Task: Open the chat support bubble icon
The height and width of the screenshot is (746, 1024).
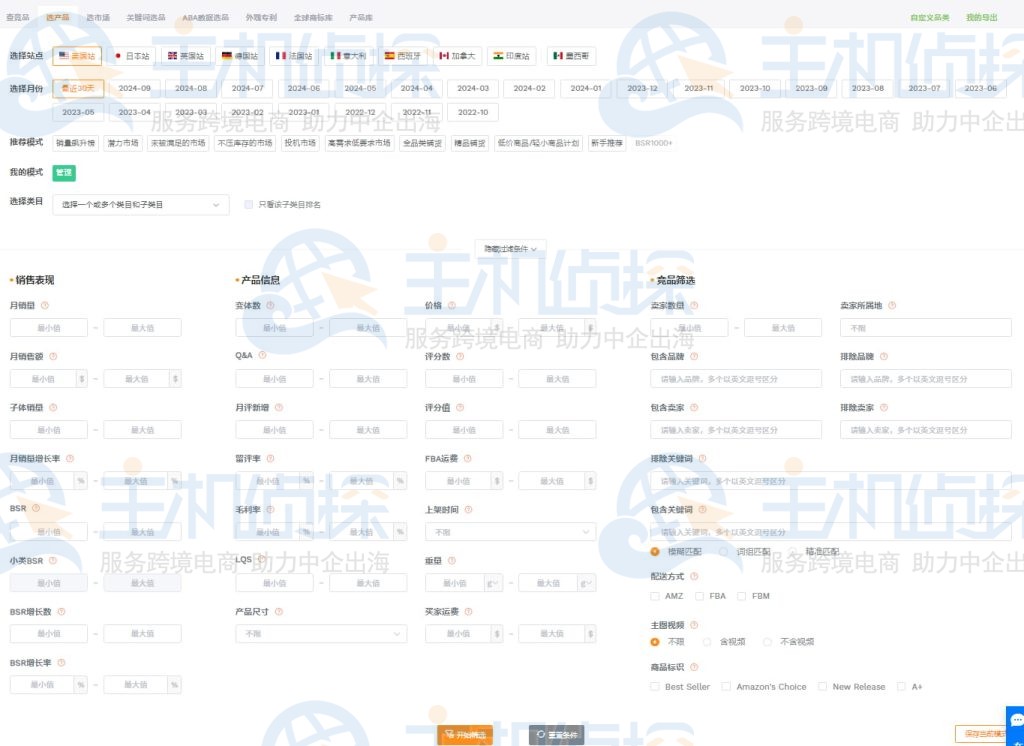Action: (x=1011, y=722)
